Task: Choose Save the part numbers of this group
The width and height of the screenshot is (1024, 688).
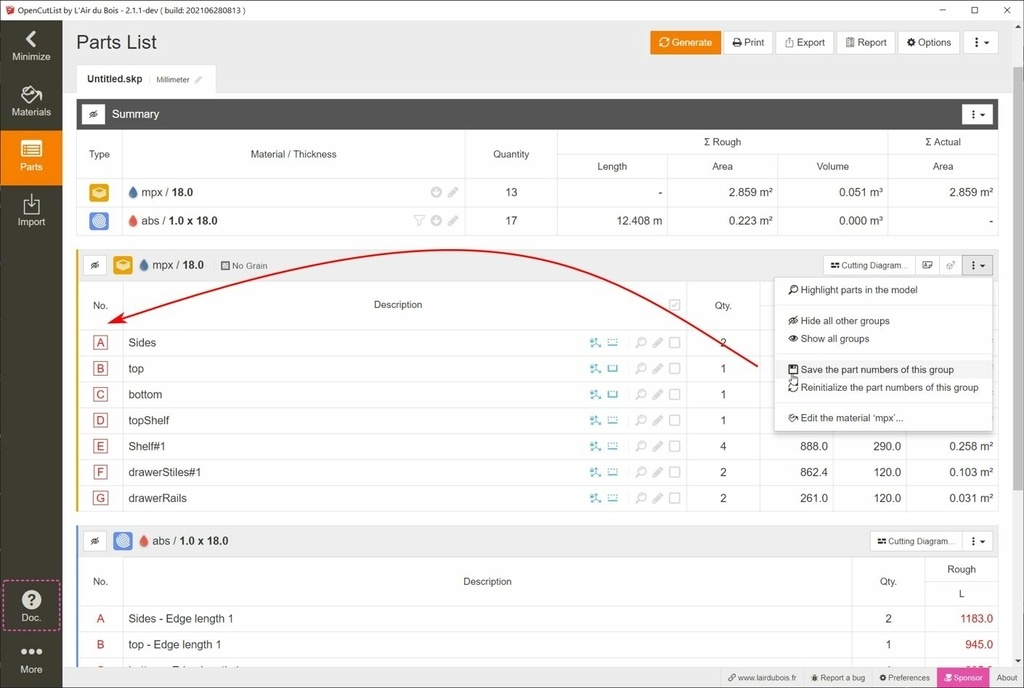Action: coord(883,369)
